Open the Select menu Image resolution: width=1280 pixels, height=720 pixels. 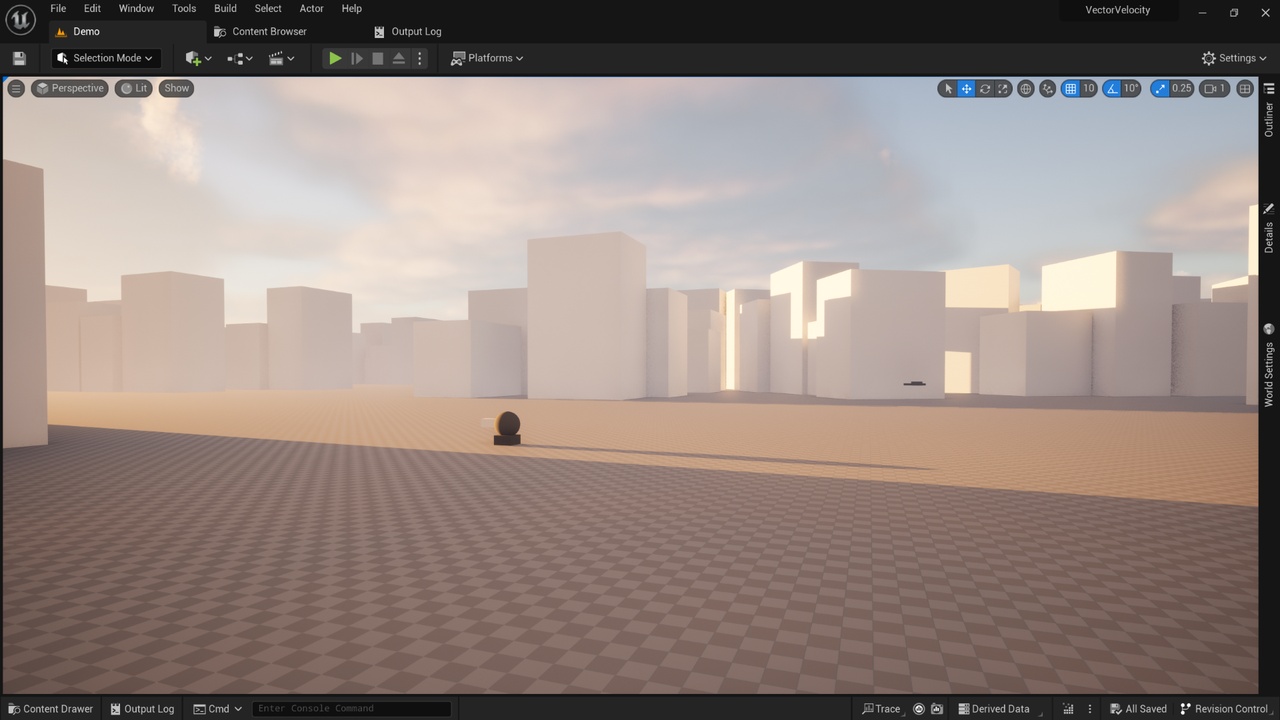[268, 8]
